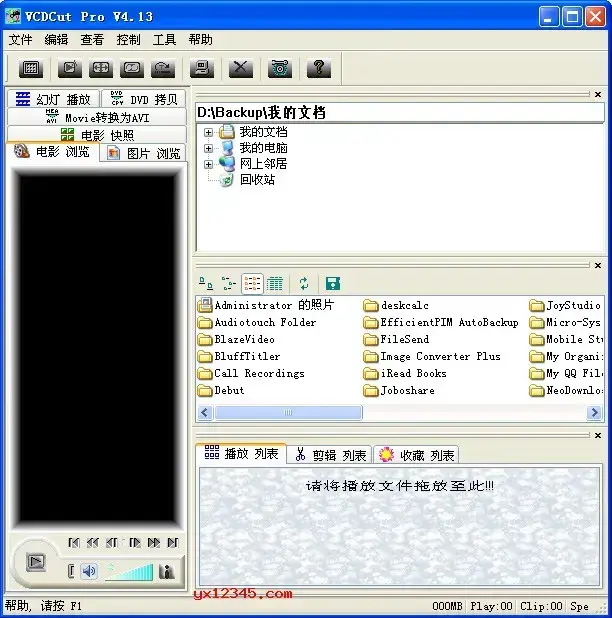This screenshot has height=618, width=612.
Task: Select the 播放 列表 tab
Action: (x=241, y=454)
